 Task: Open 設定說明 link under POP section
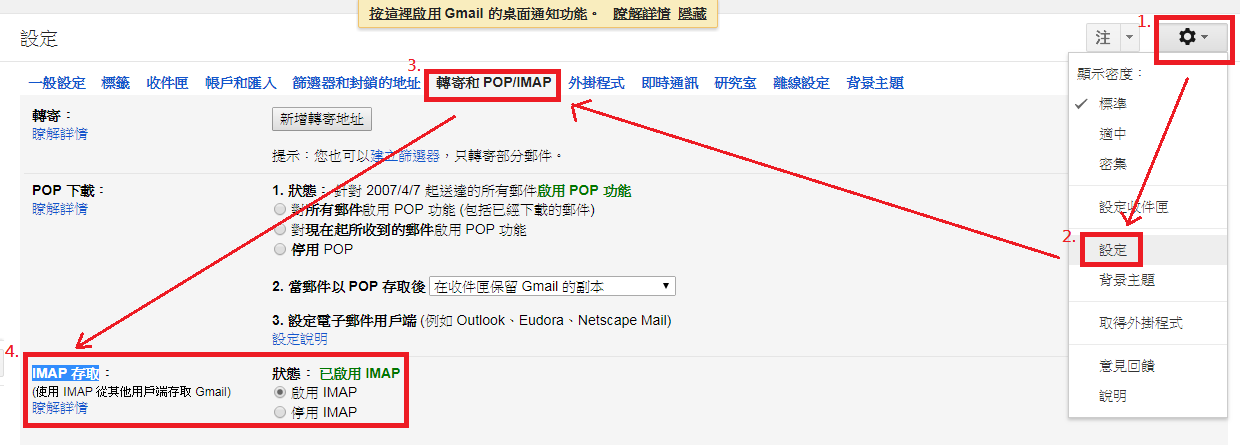tap(300, 339)
